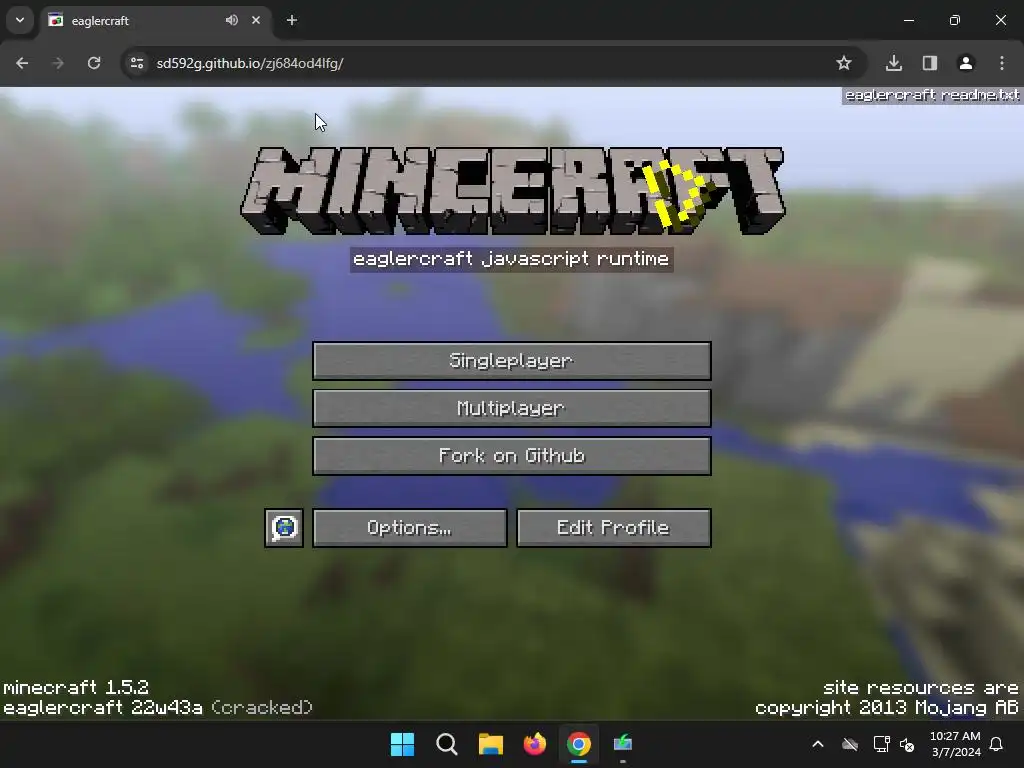Open Windows notifications bell
This screenshot has width=1024, height=768.
coord(997,744)
